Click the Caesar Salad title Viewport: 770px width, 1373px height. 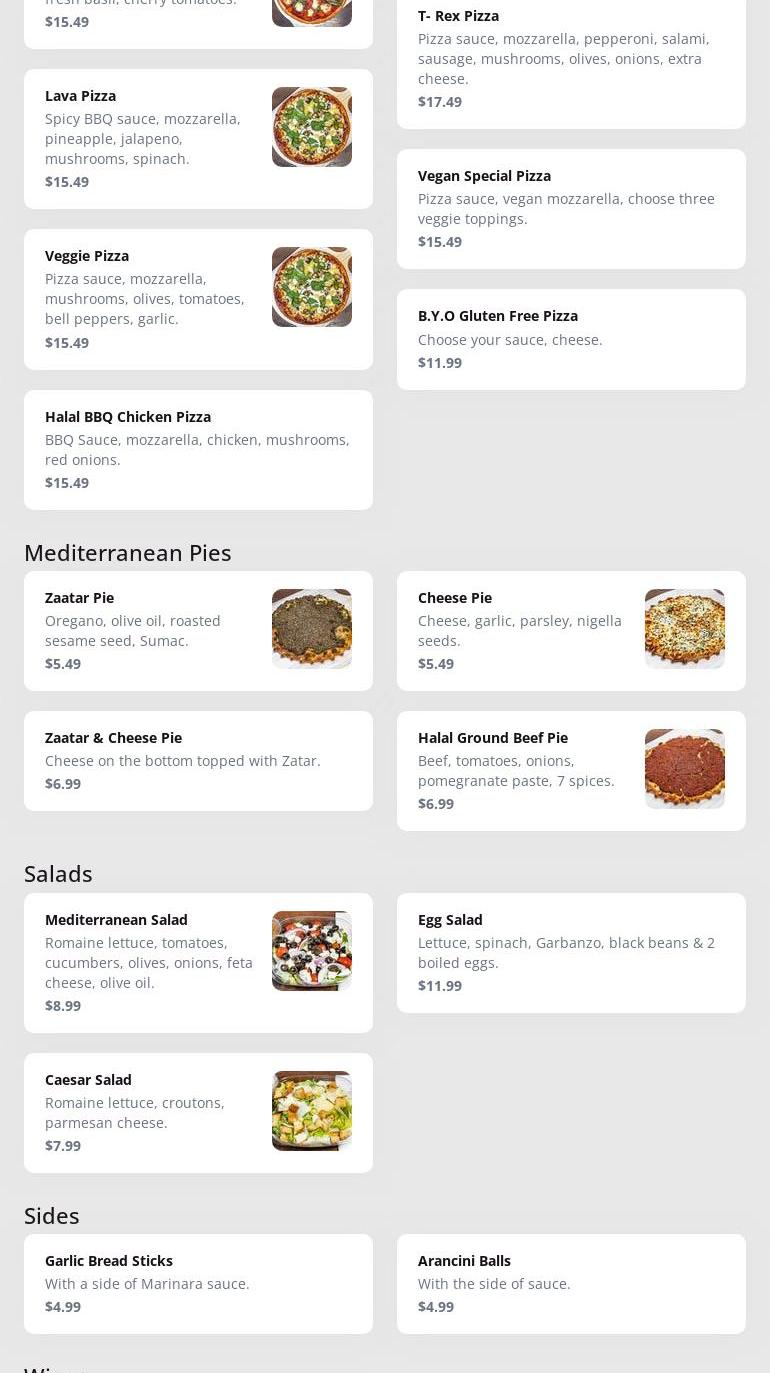click(88, 1080)
